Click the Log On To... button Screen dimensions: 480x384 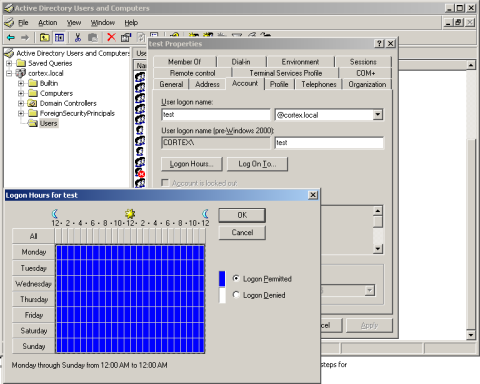click(257, 164)
